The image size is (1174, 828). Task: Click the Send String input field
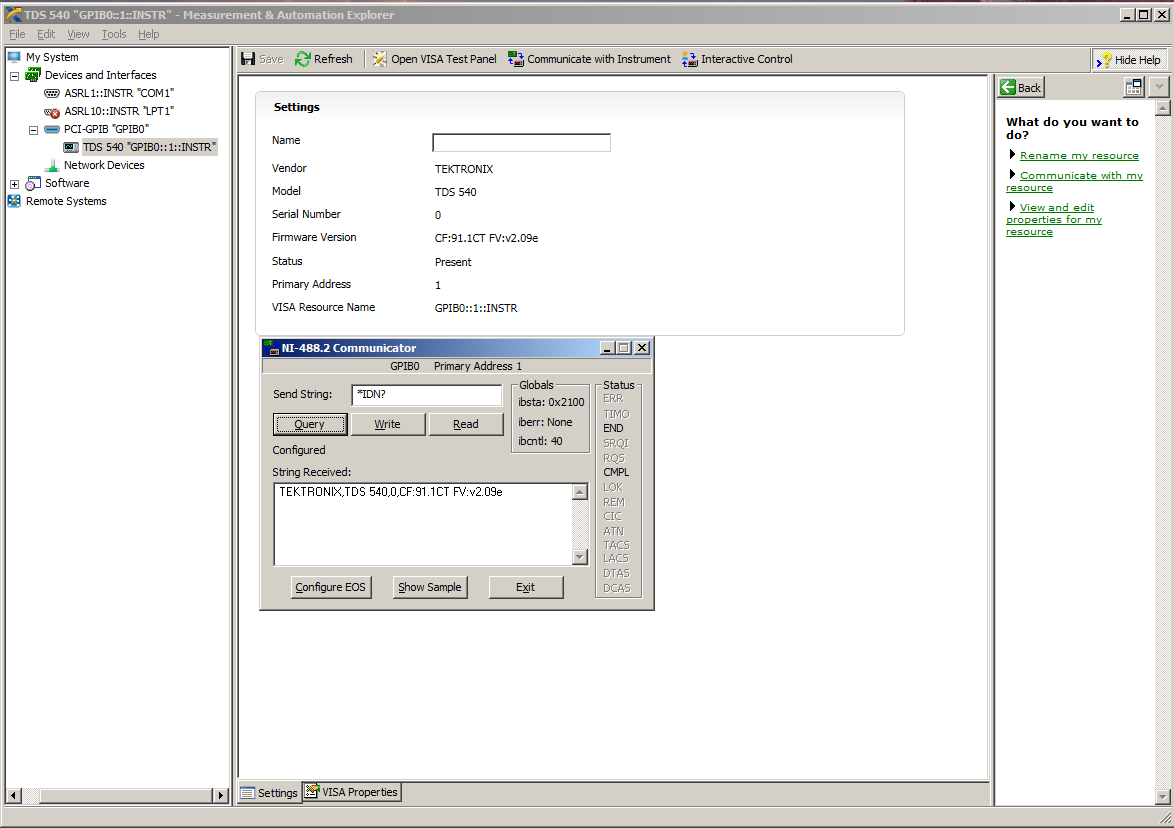pos(427,395)
